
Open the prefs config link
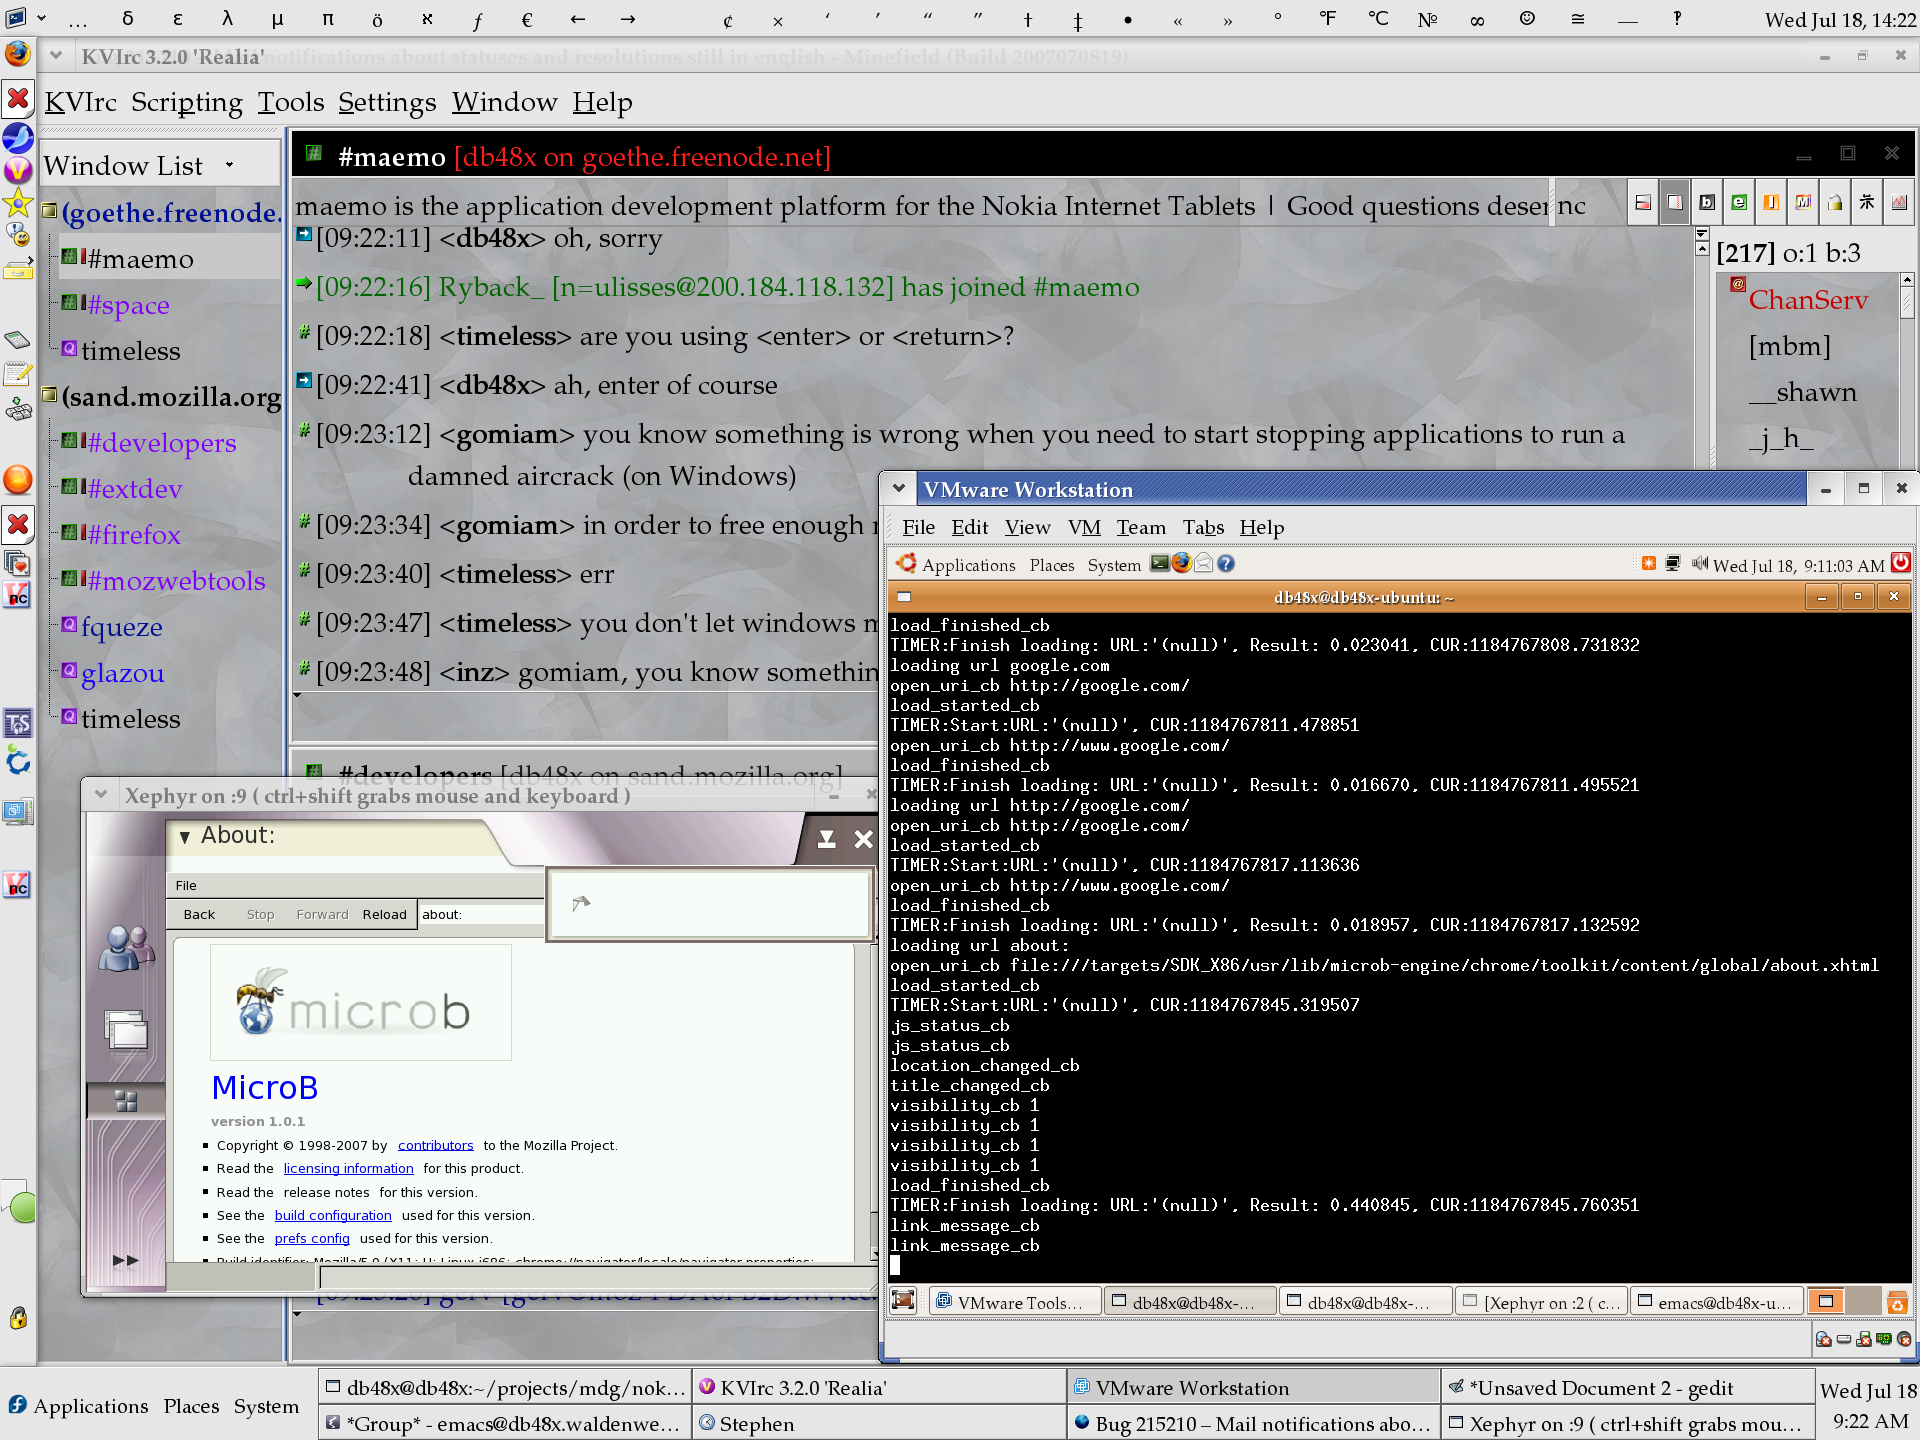pos(312,1238)
